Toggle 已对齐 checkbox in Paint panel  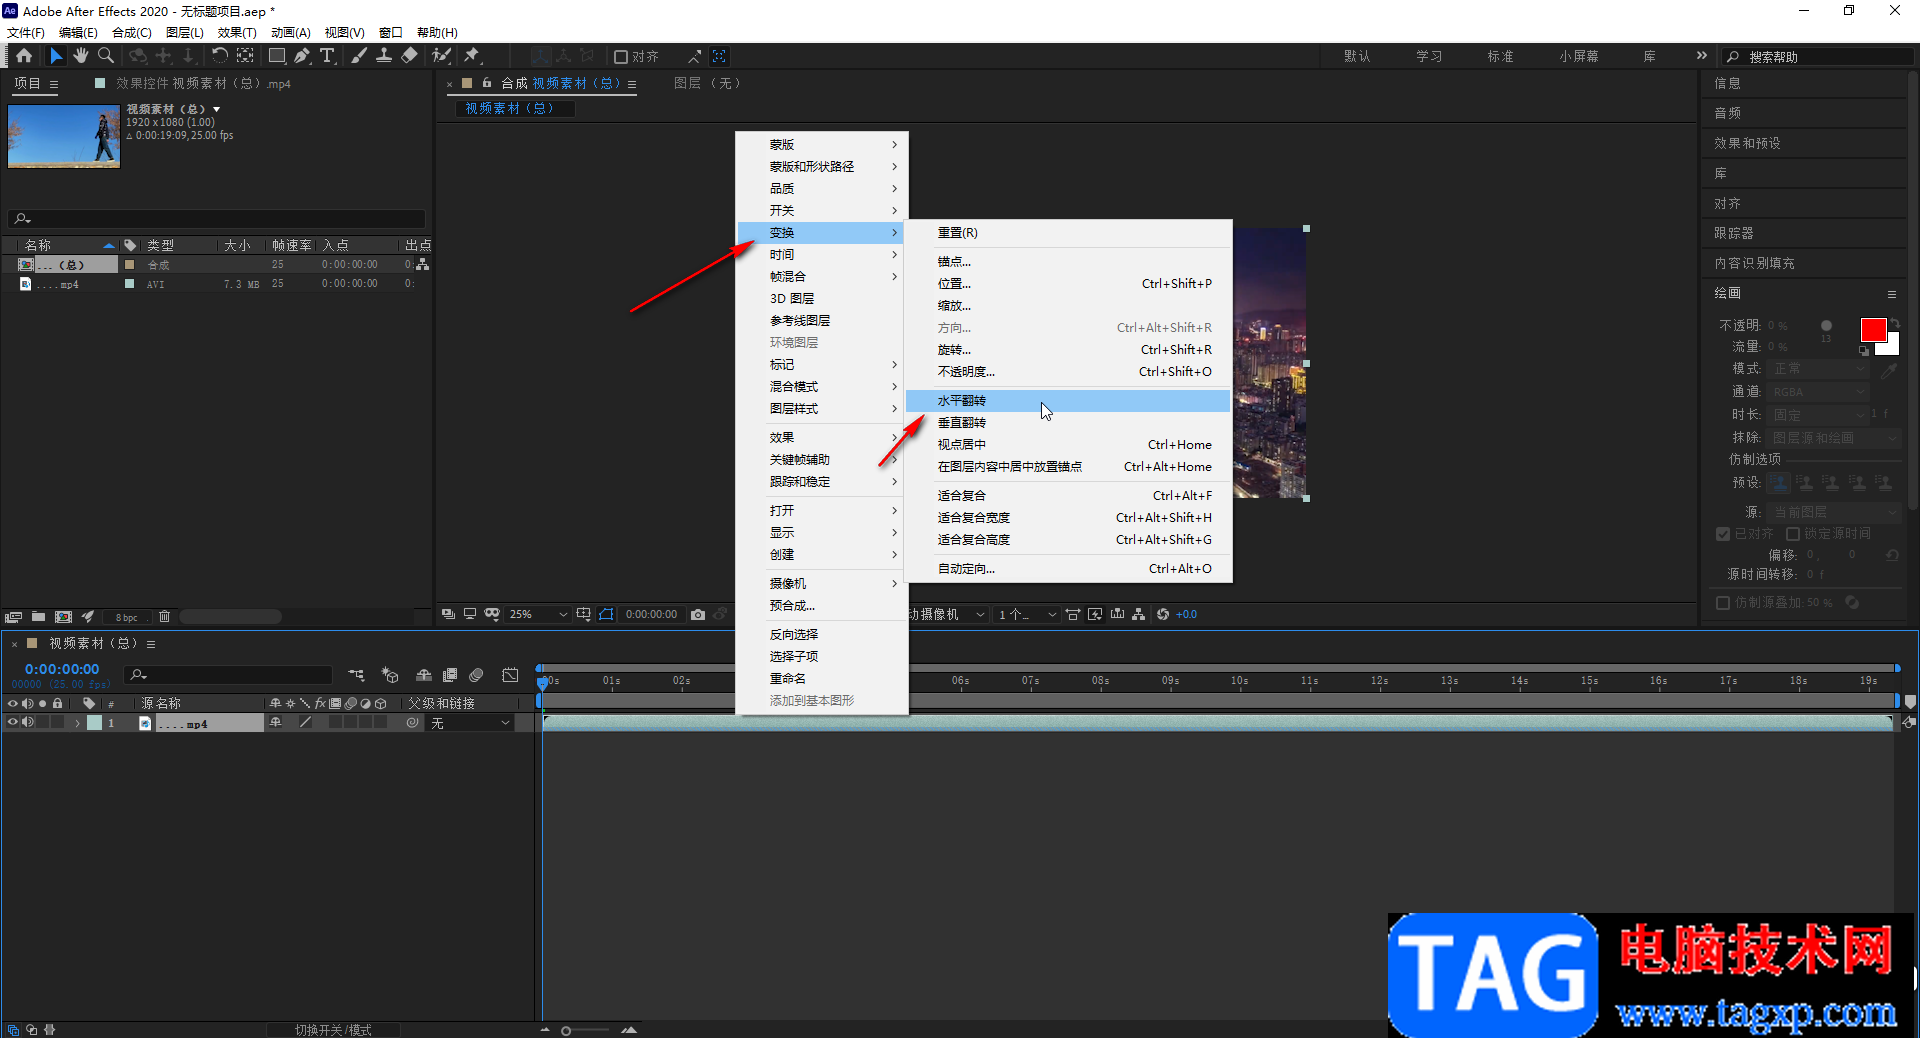click(x=1723, y=534)
